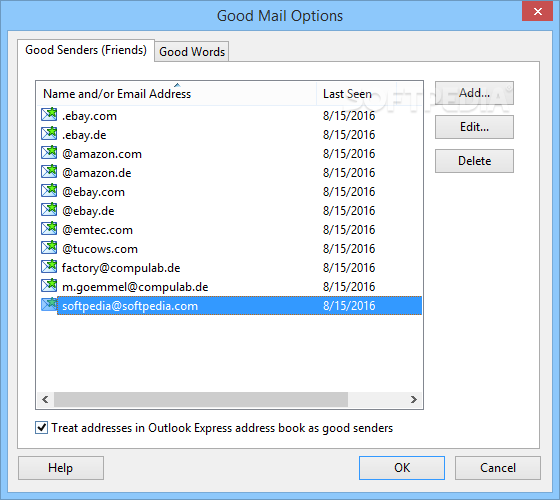Open Help for this dialog
The image size is (560, 500).
click(61, 468)
